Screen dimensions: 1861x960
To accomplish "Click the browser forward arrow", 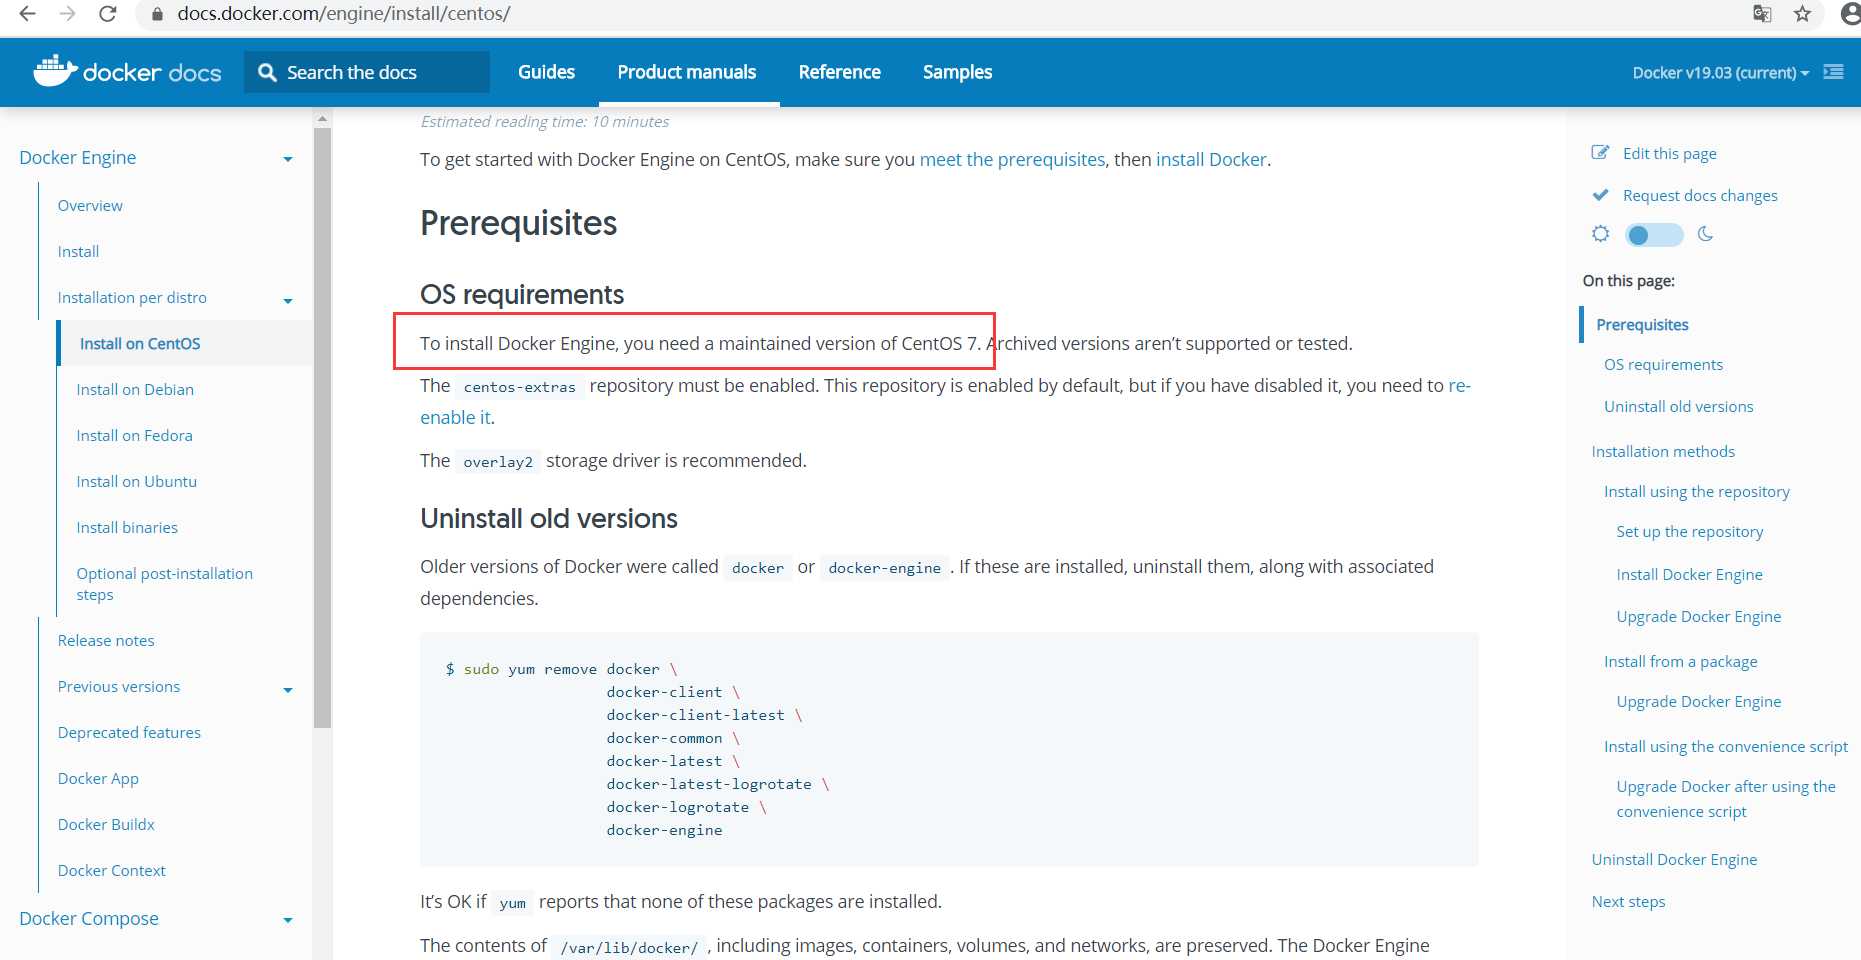I will tap(67, 14).
